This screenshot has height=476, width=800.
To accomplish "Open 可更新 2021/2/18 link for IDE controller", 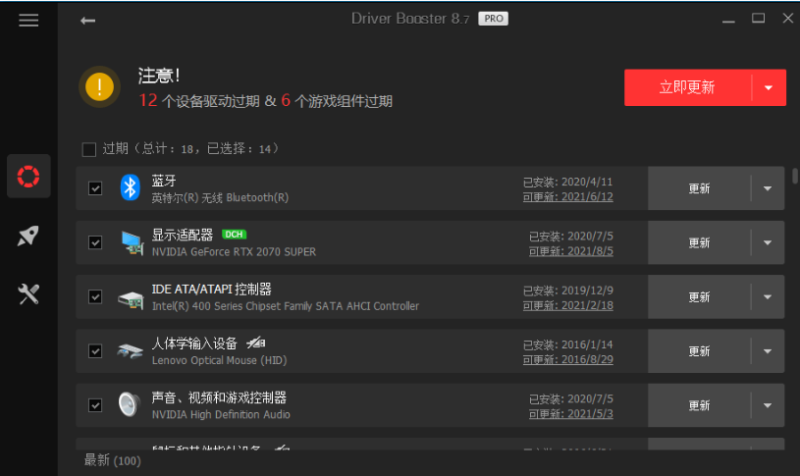I will point(568,306).
